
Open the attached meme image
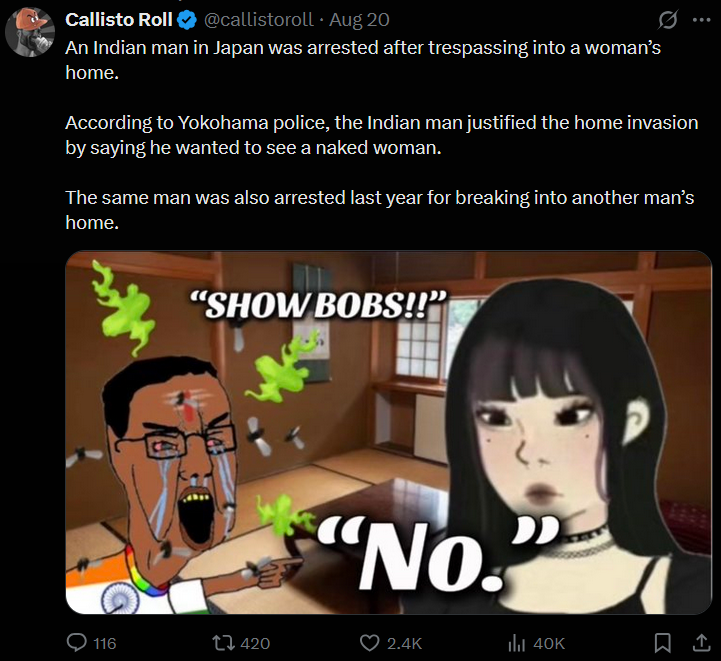tap(389, 432)
